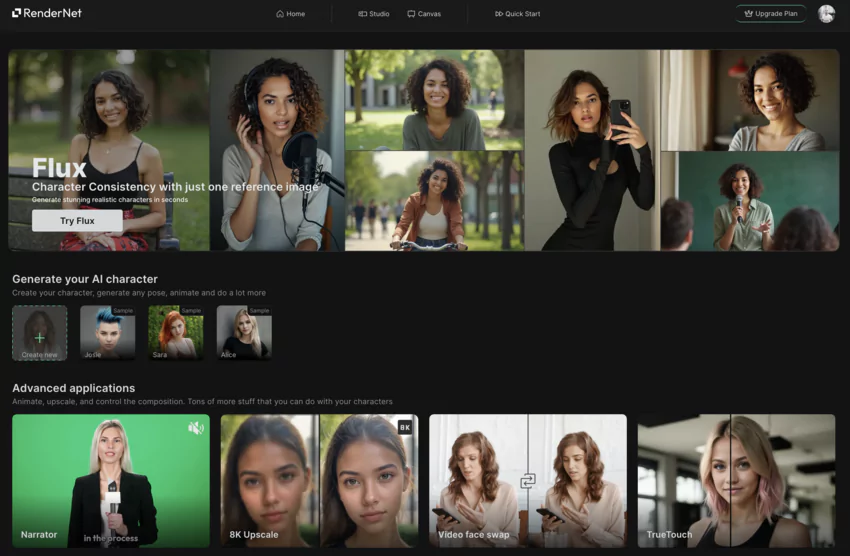Click the swap arrows icon
The height and width of the screenshot is (556, 850).
point(528,481)
